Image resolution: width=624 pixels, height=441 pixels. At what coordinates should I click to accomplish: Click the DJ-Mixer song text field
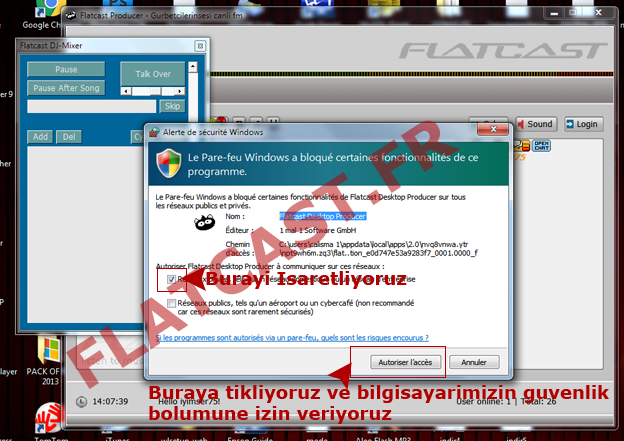(92, 106)
